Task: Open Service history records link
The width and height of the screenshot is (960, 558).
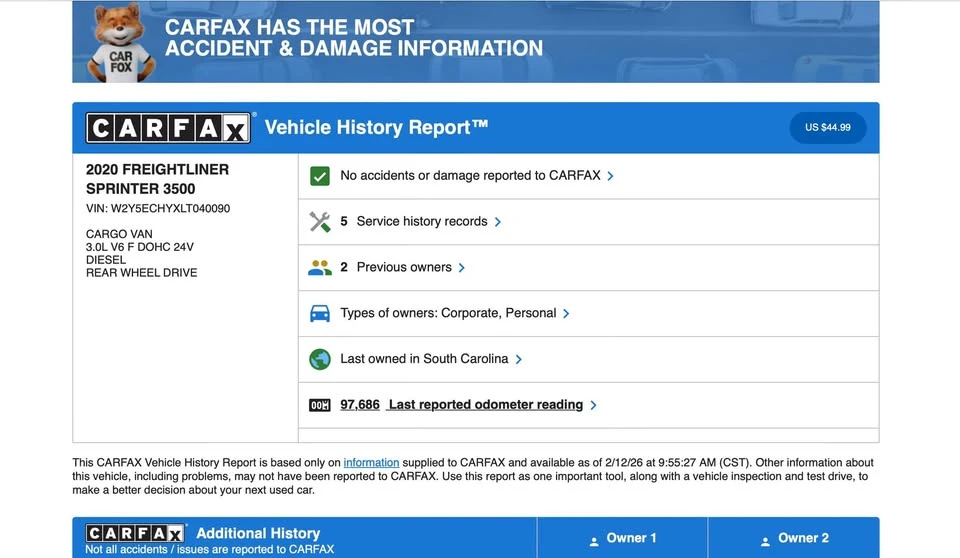Action: [422, 221]
